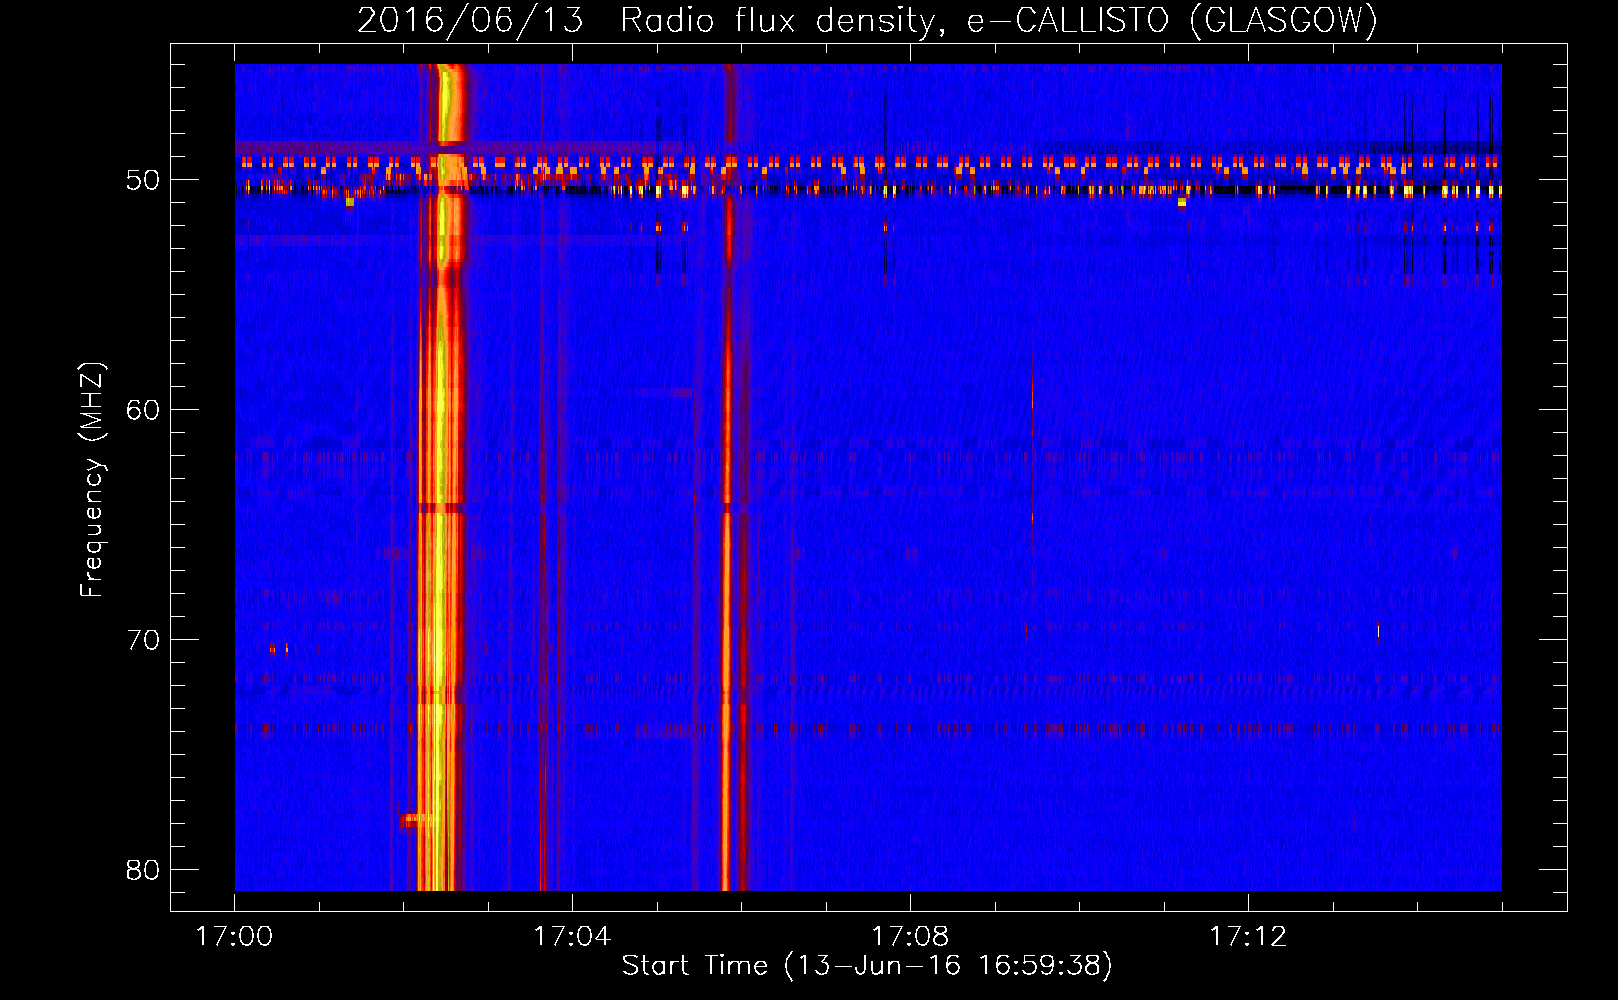
Task: Click the horizontal interference band near 50 MHz
Action: tap(868, 175)
